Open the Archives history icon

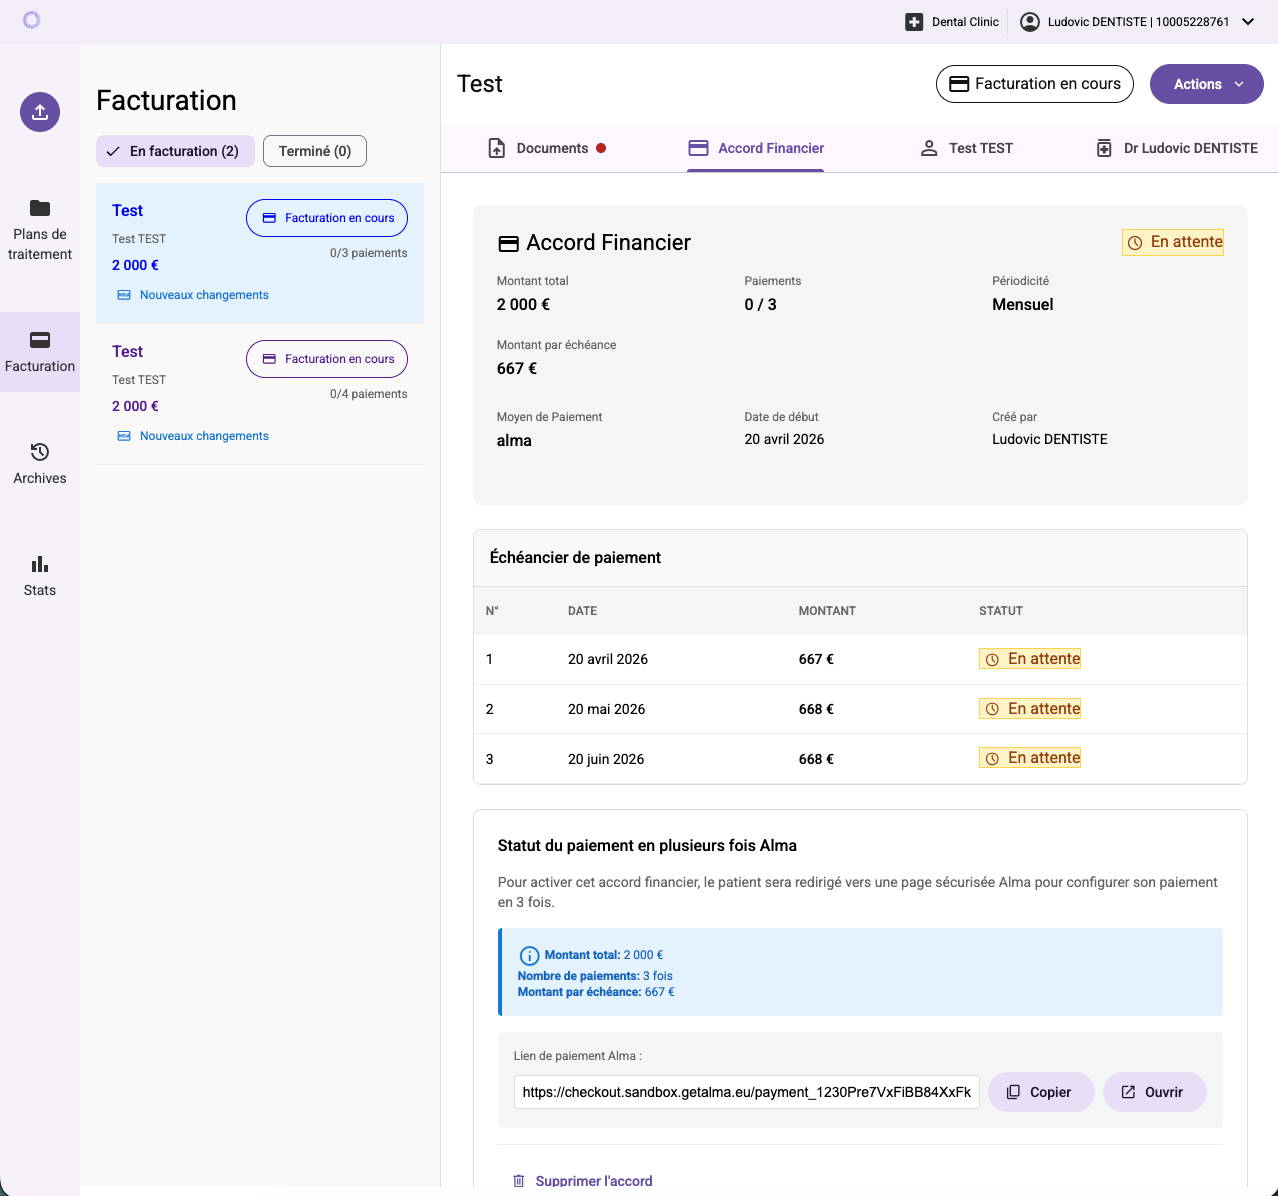coord(40,452)
